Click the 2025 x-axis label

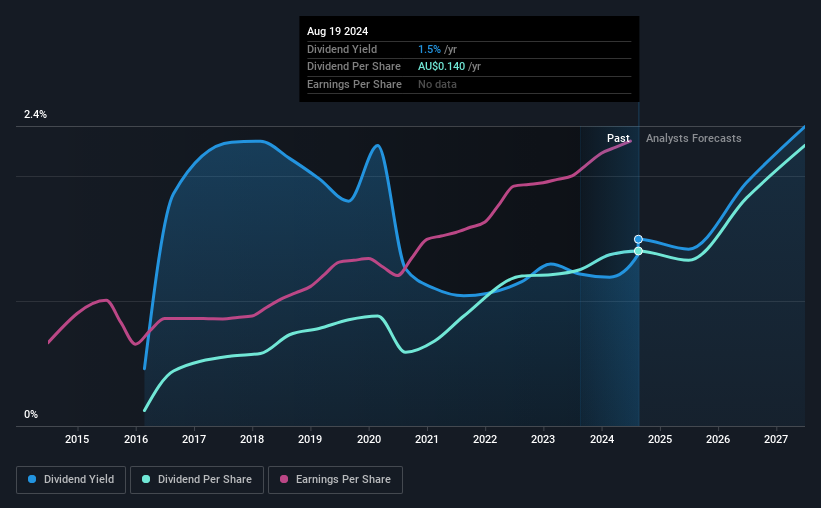[660, 439]
